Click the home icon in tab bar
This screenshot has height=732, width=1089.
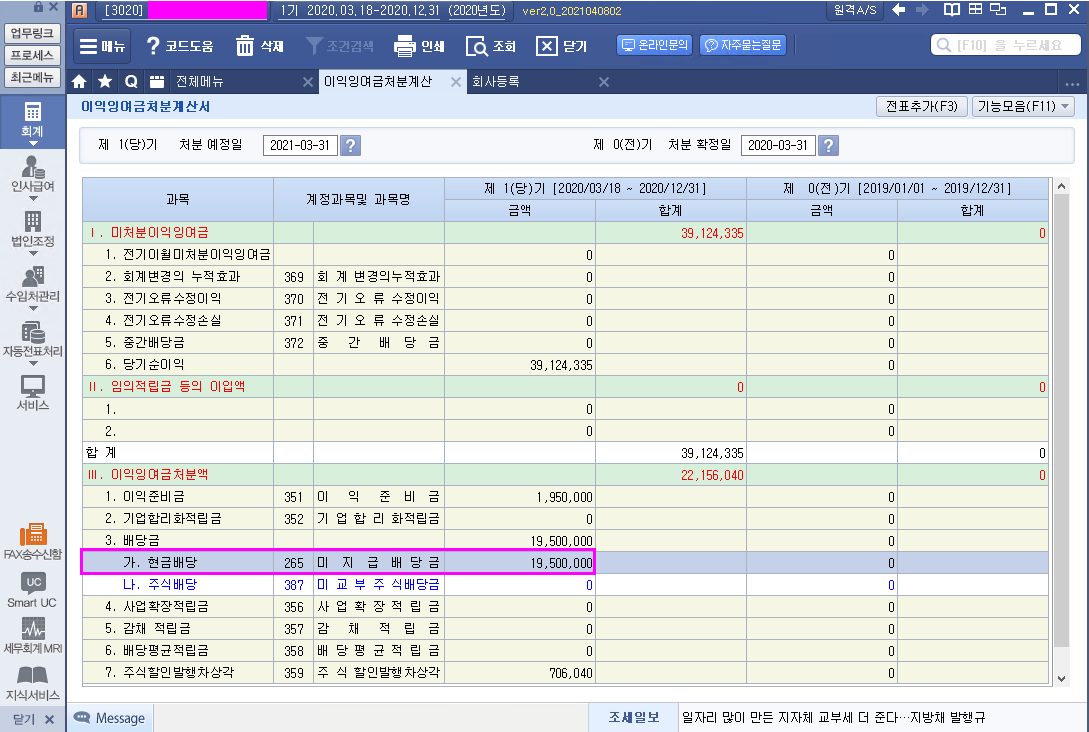pos(79,82)
